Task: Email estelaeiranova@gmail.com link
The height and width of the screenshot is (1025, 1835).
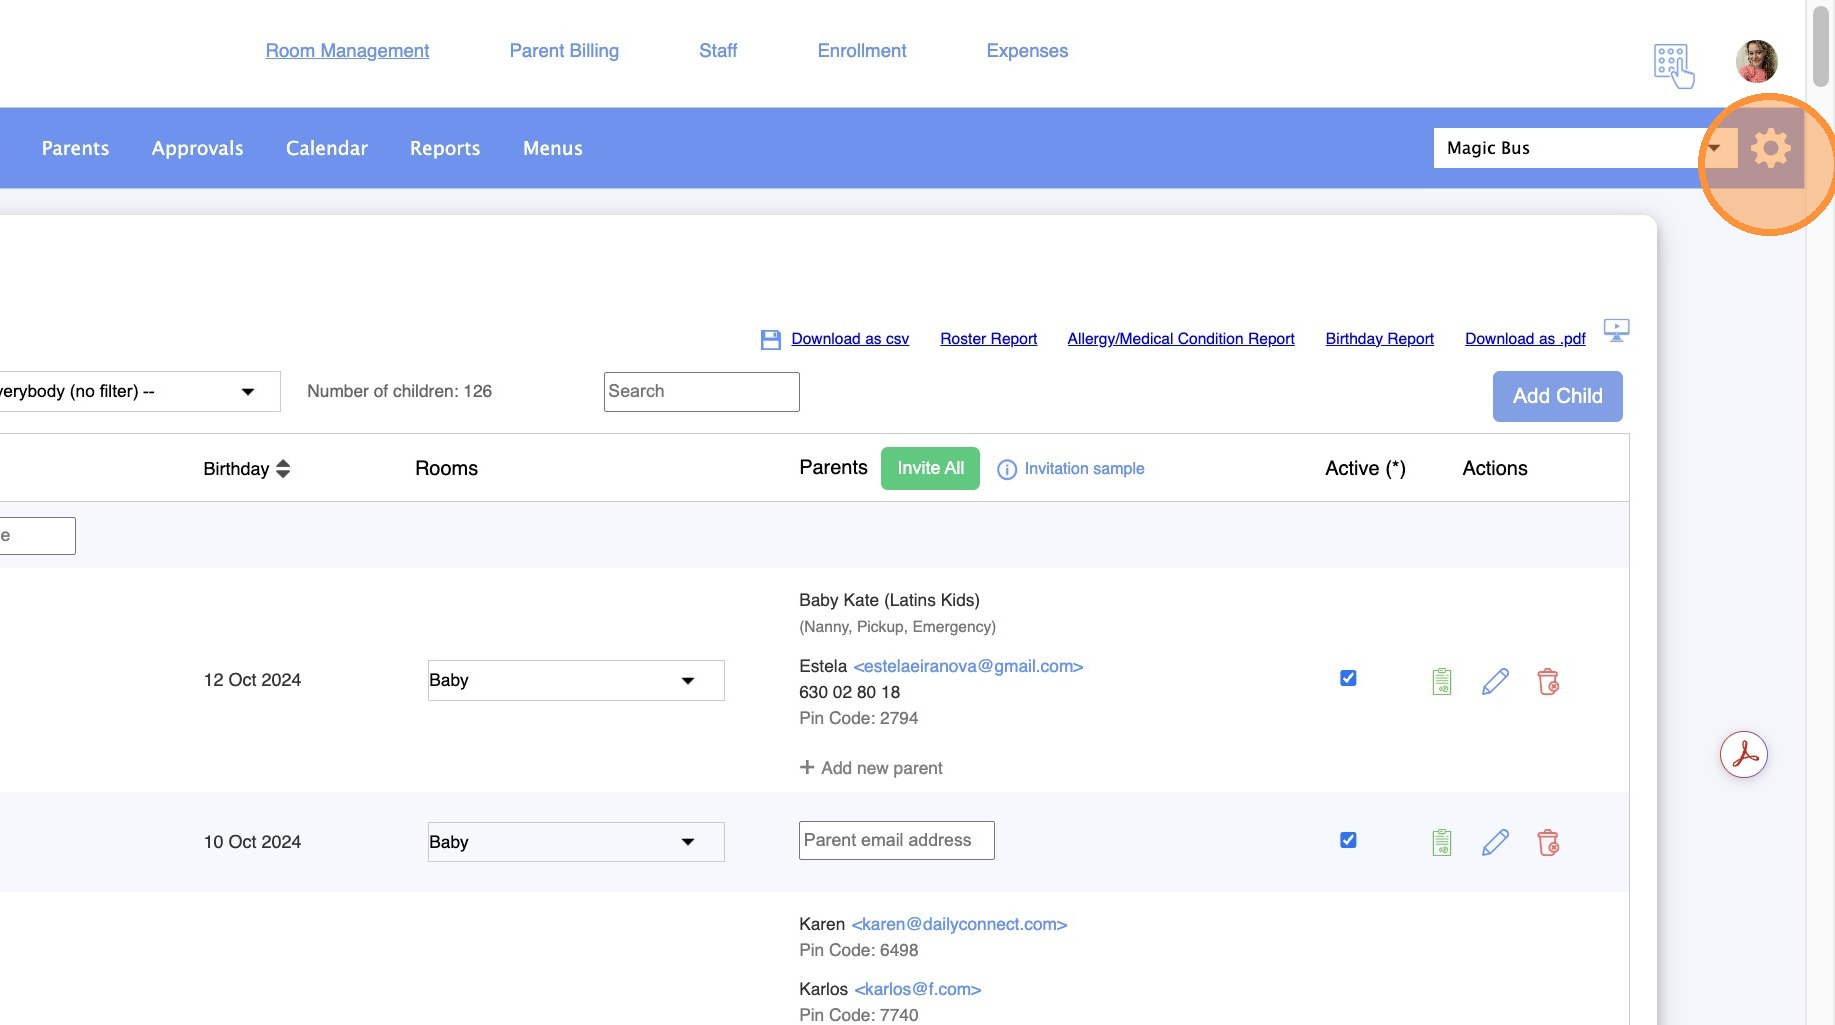Action: 967,666
